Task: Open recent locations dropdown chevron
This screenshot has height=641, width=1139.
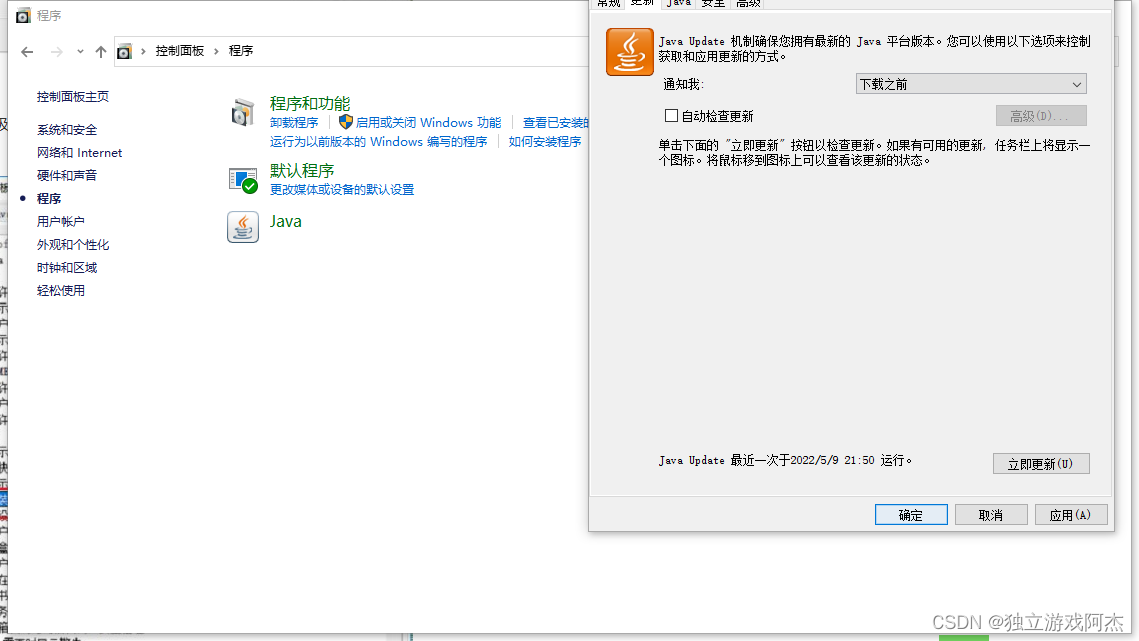Action: pos(80,52)
